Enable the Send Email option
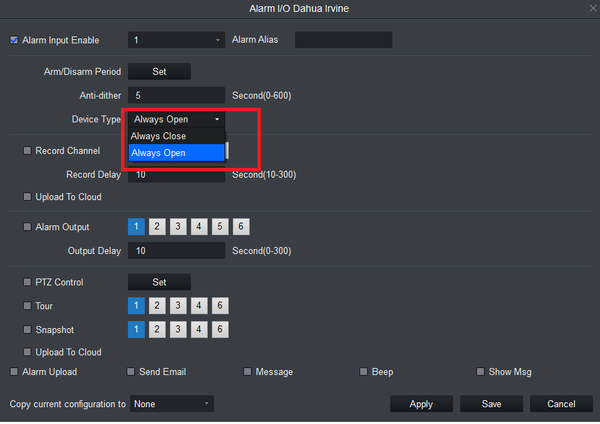Image resolution: width=600 pixels, height=424 pixels. coord(130,372)
